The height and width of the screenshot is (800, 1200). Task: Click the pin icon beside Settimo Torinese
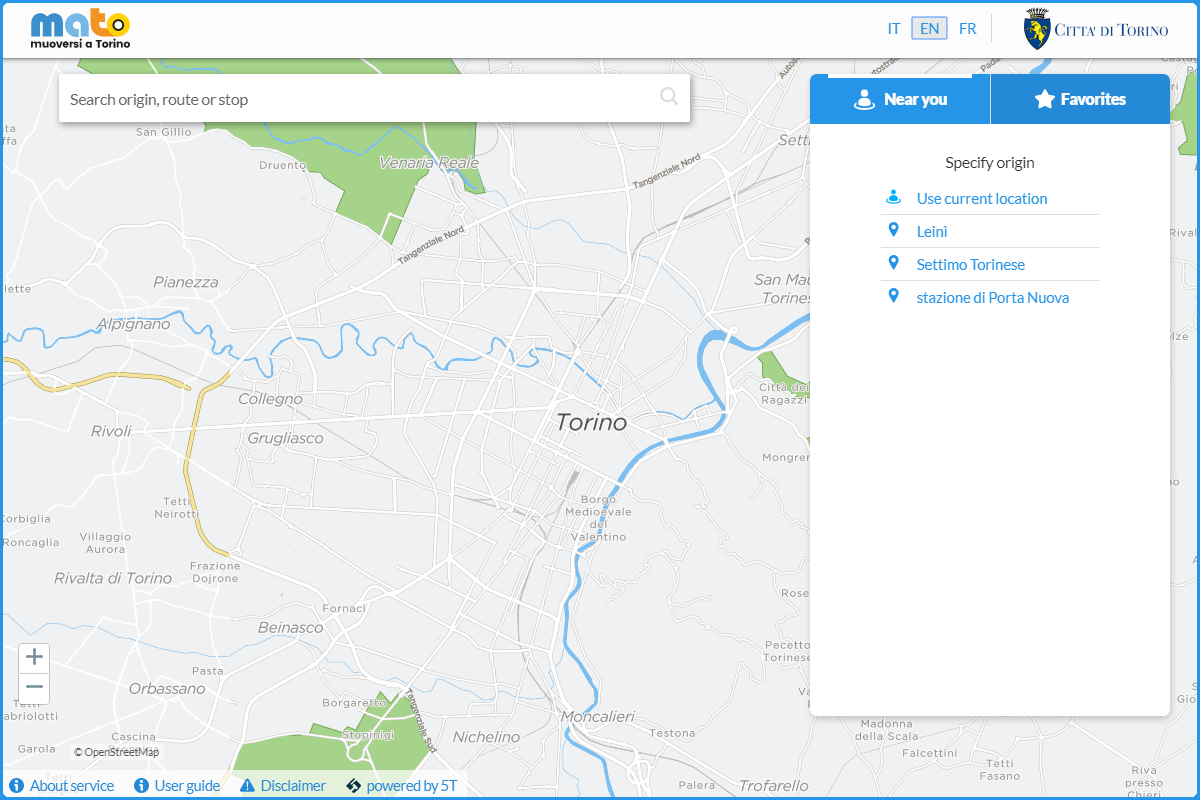894,263
